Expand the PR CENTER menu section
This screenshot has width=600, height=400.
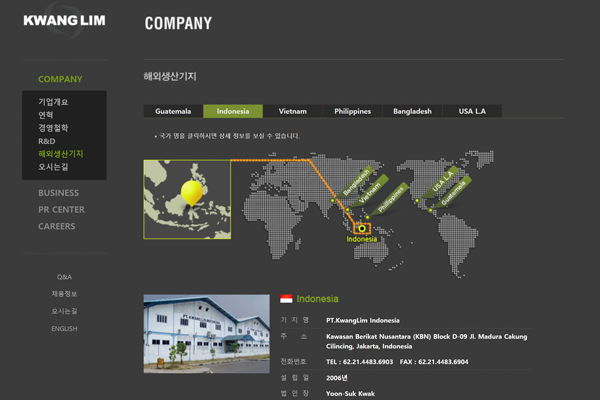[x=61, y=210]
